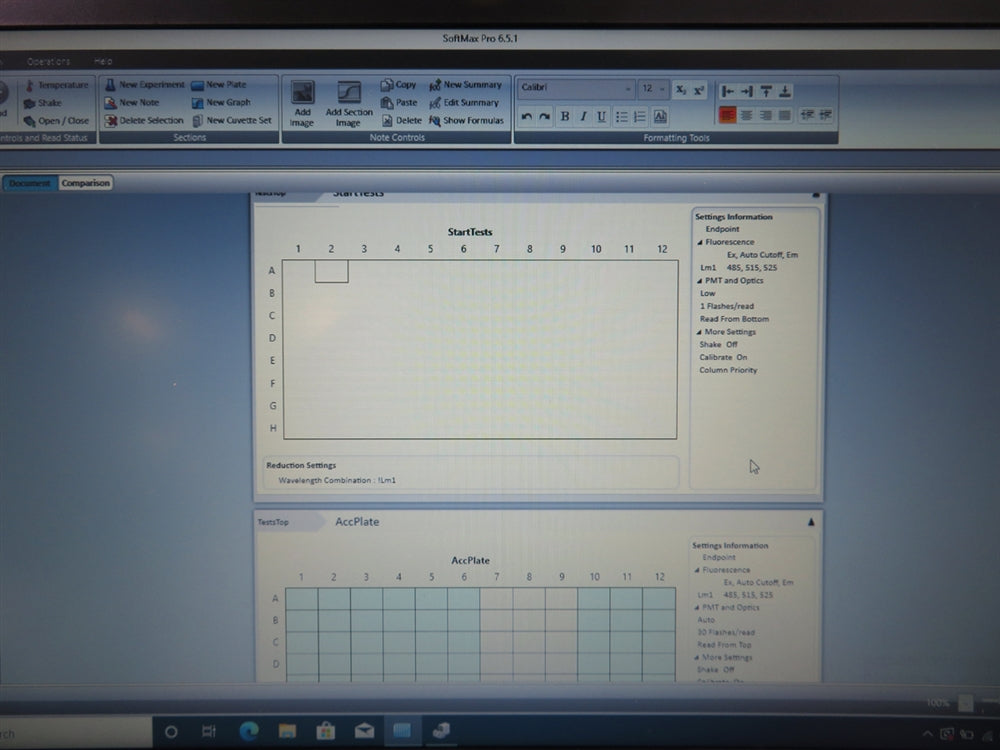This screenshot has height=750, width=1000.
Task: Click the increase indent icon
Action: point(826,115)
